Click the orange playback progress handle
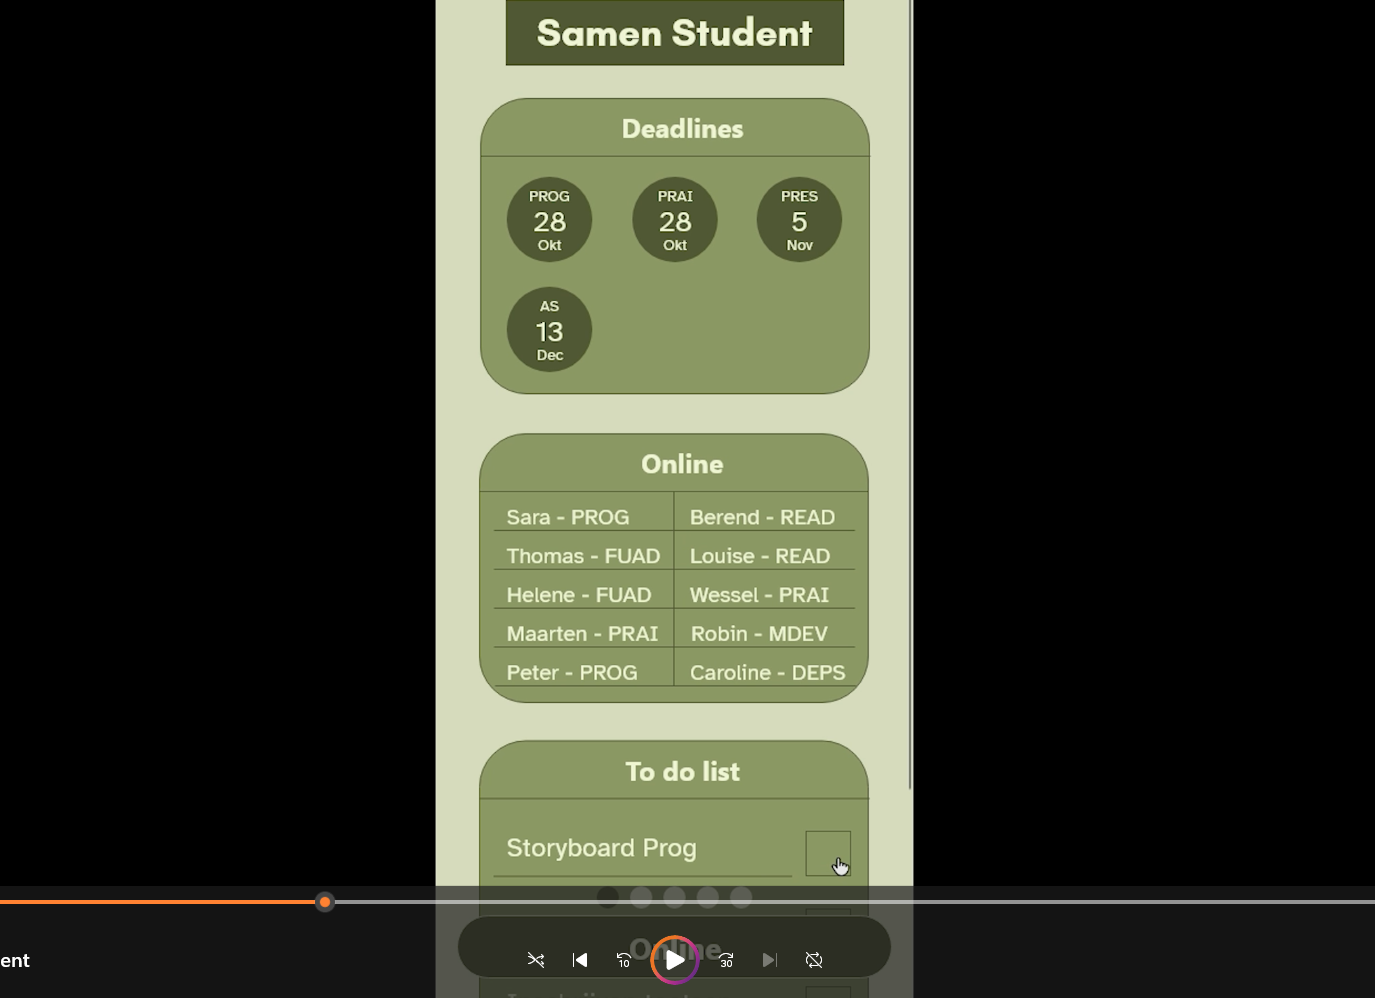1375x998 pixels. (325, 902)
